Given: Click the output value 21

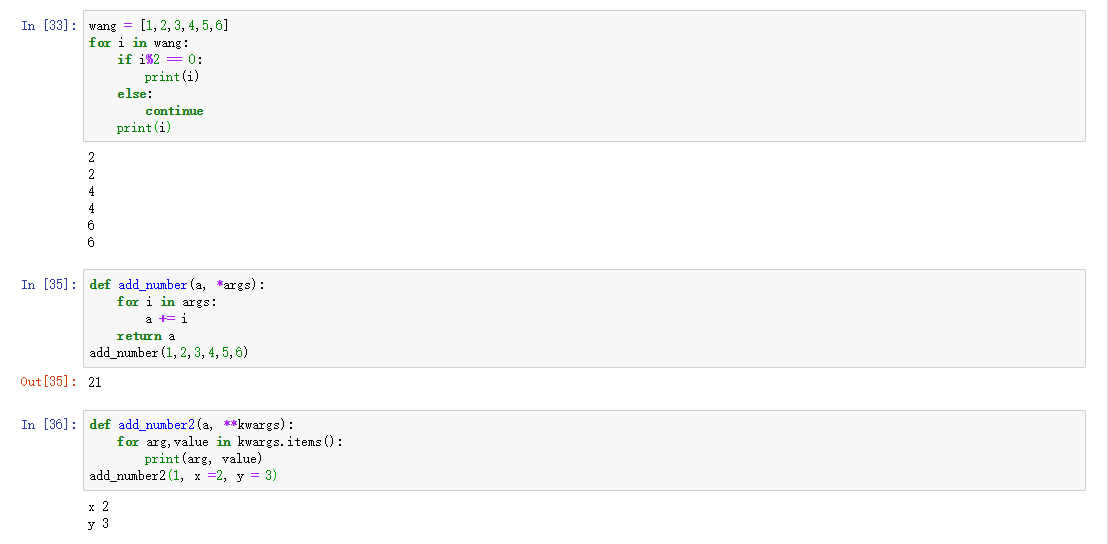Looking at the screenshot, I should coord(95,382).
